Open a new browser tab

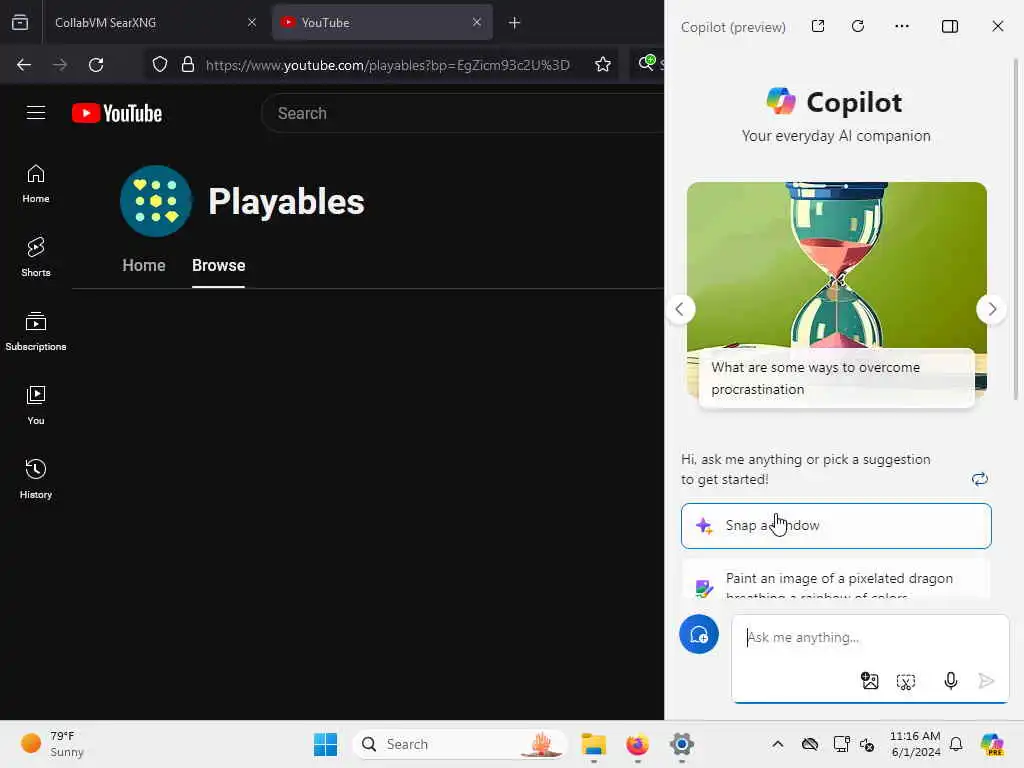tap(515, 23)
